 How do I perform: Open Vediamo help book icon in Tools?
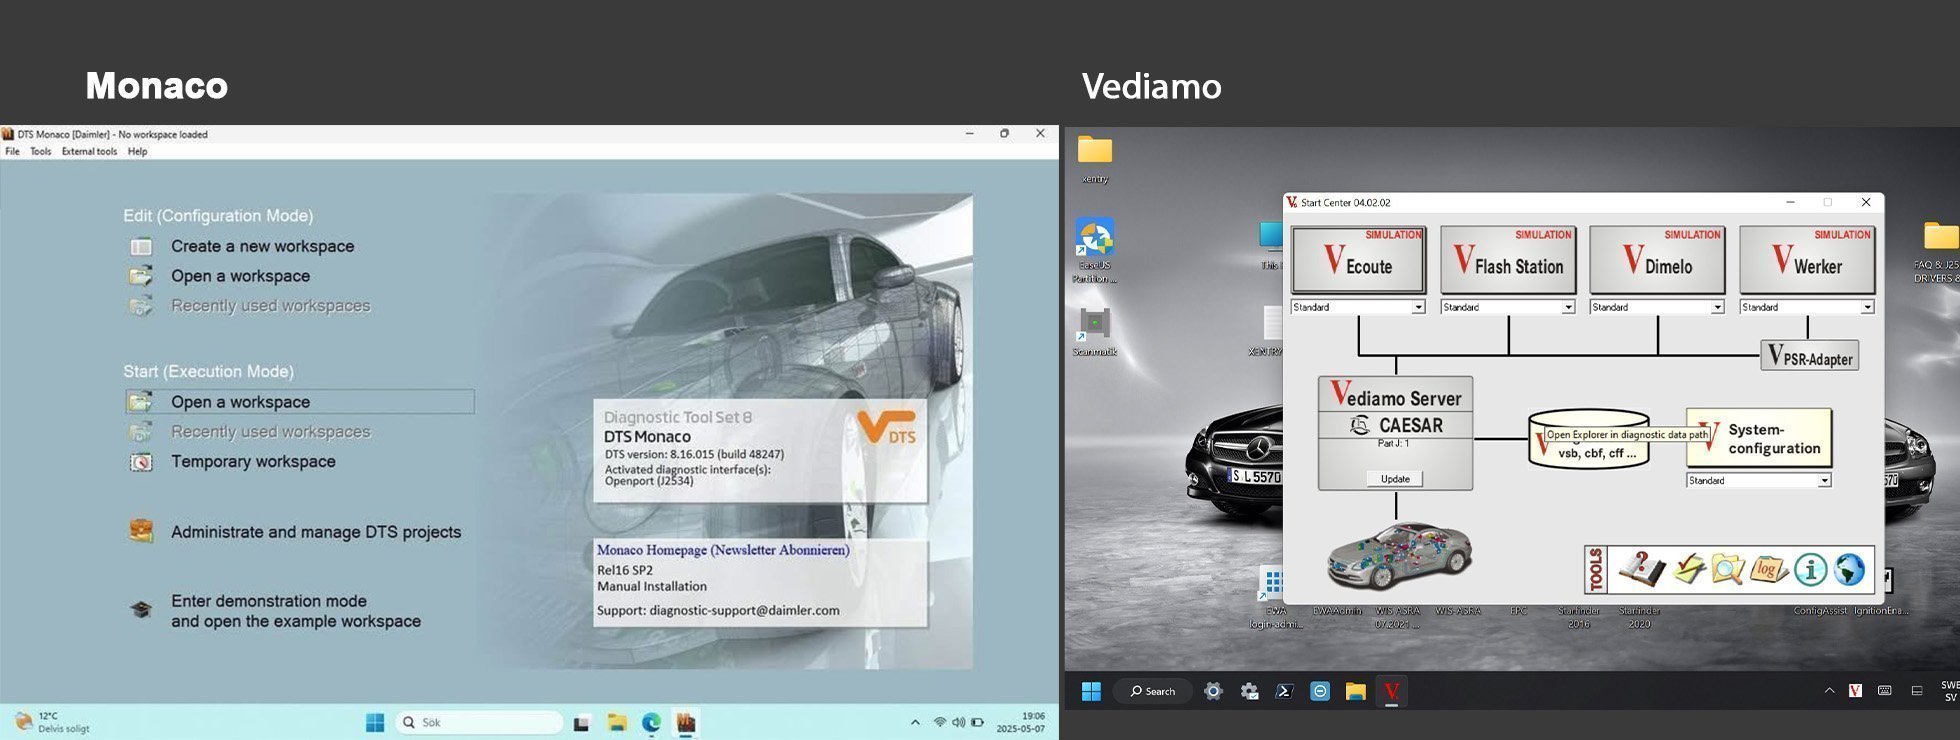[x=1642, y=569]
